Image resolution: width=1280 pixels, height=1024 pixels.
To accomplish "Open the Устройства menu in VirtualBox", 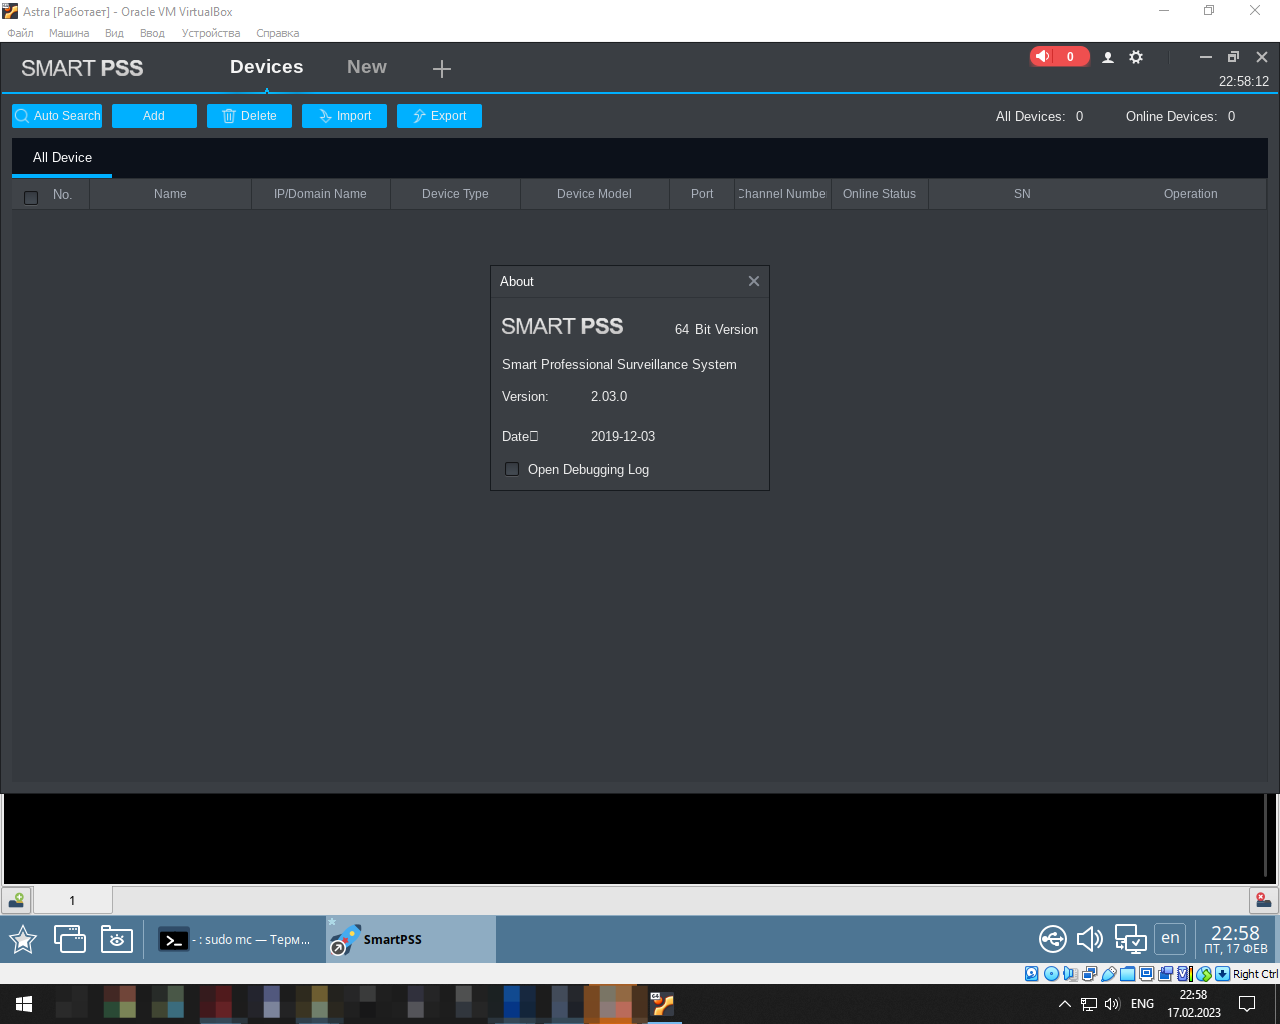I will 211,33.
